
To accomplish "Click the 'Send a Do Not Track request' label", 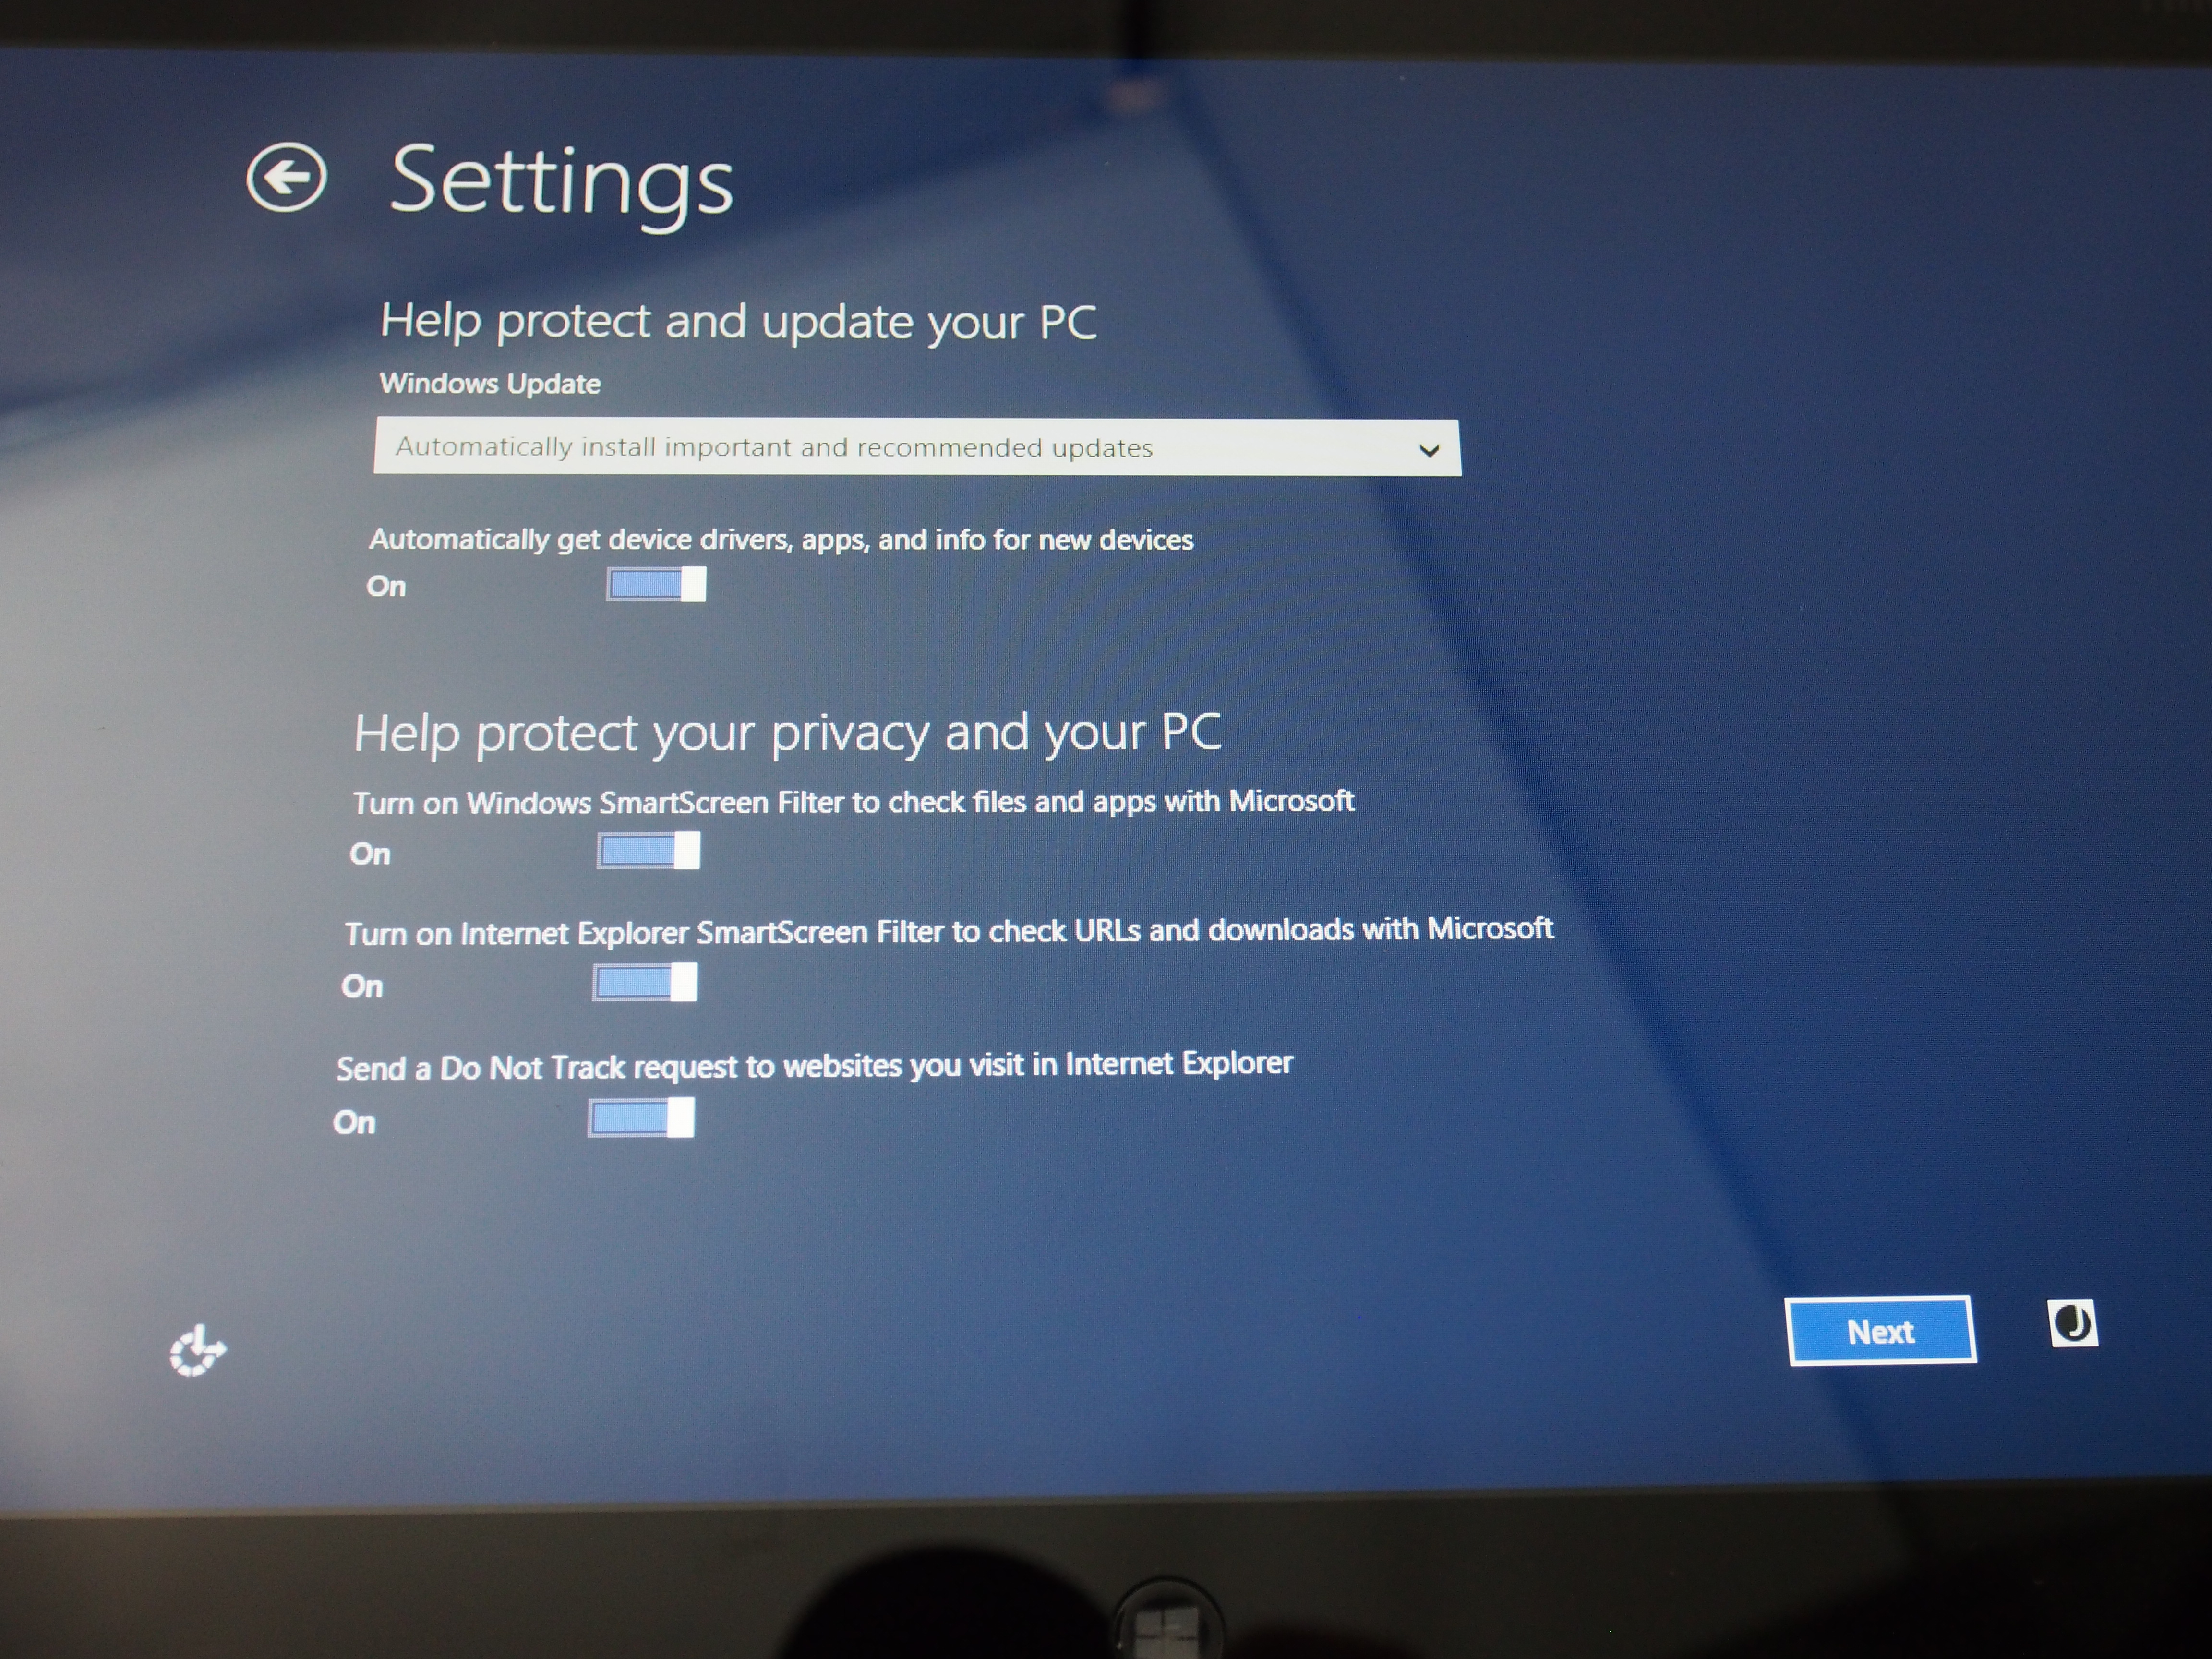I will (814, 1066).
